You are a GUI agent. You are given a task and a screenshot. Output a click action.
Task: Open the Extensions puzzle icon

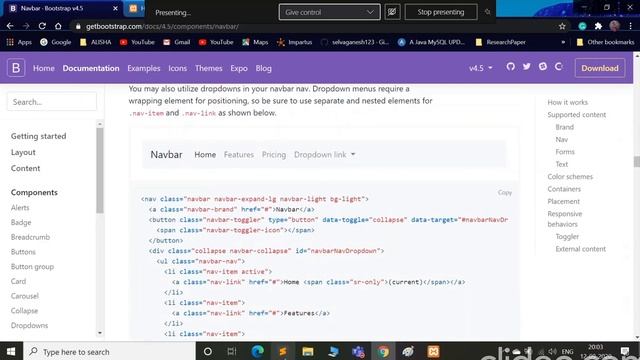point(598,26)
